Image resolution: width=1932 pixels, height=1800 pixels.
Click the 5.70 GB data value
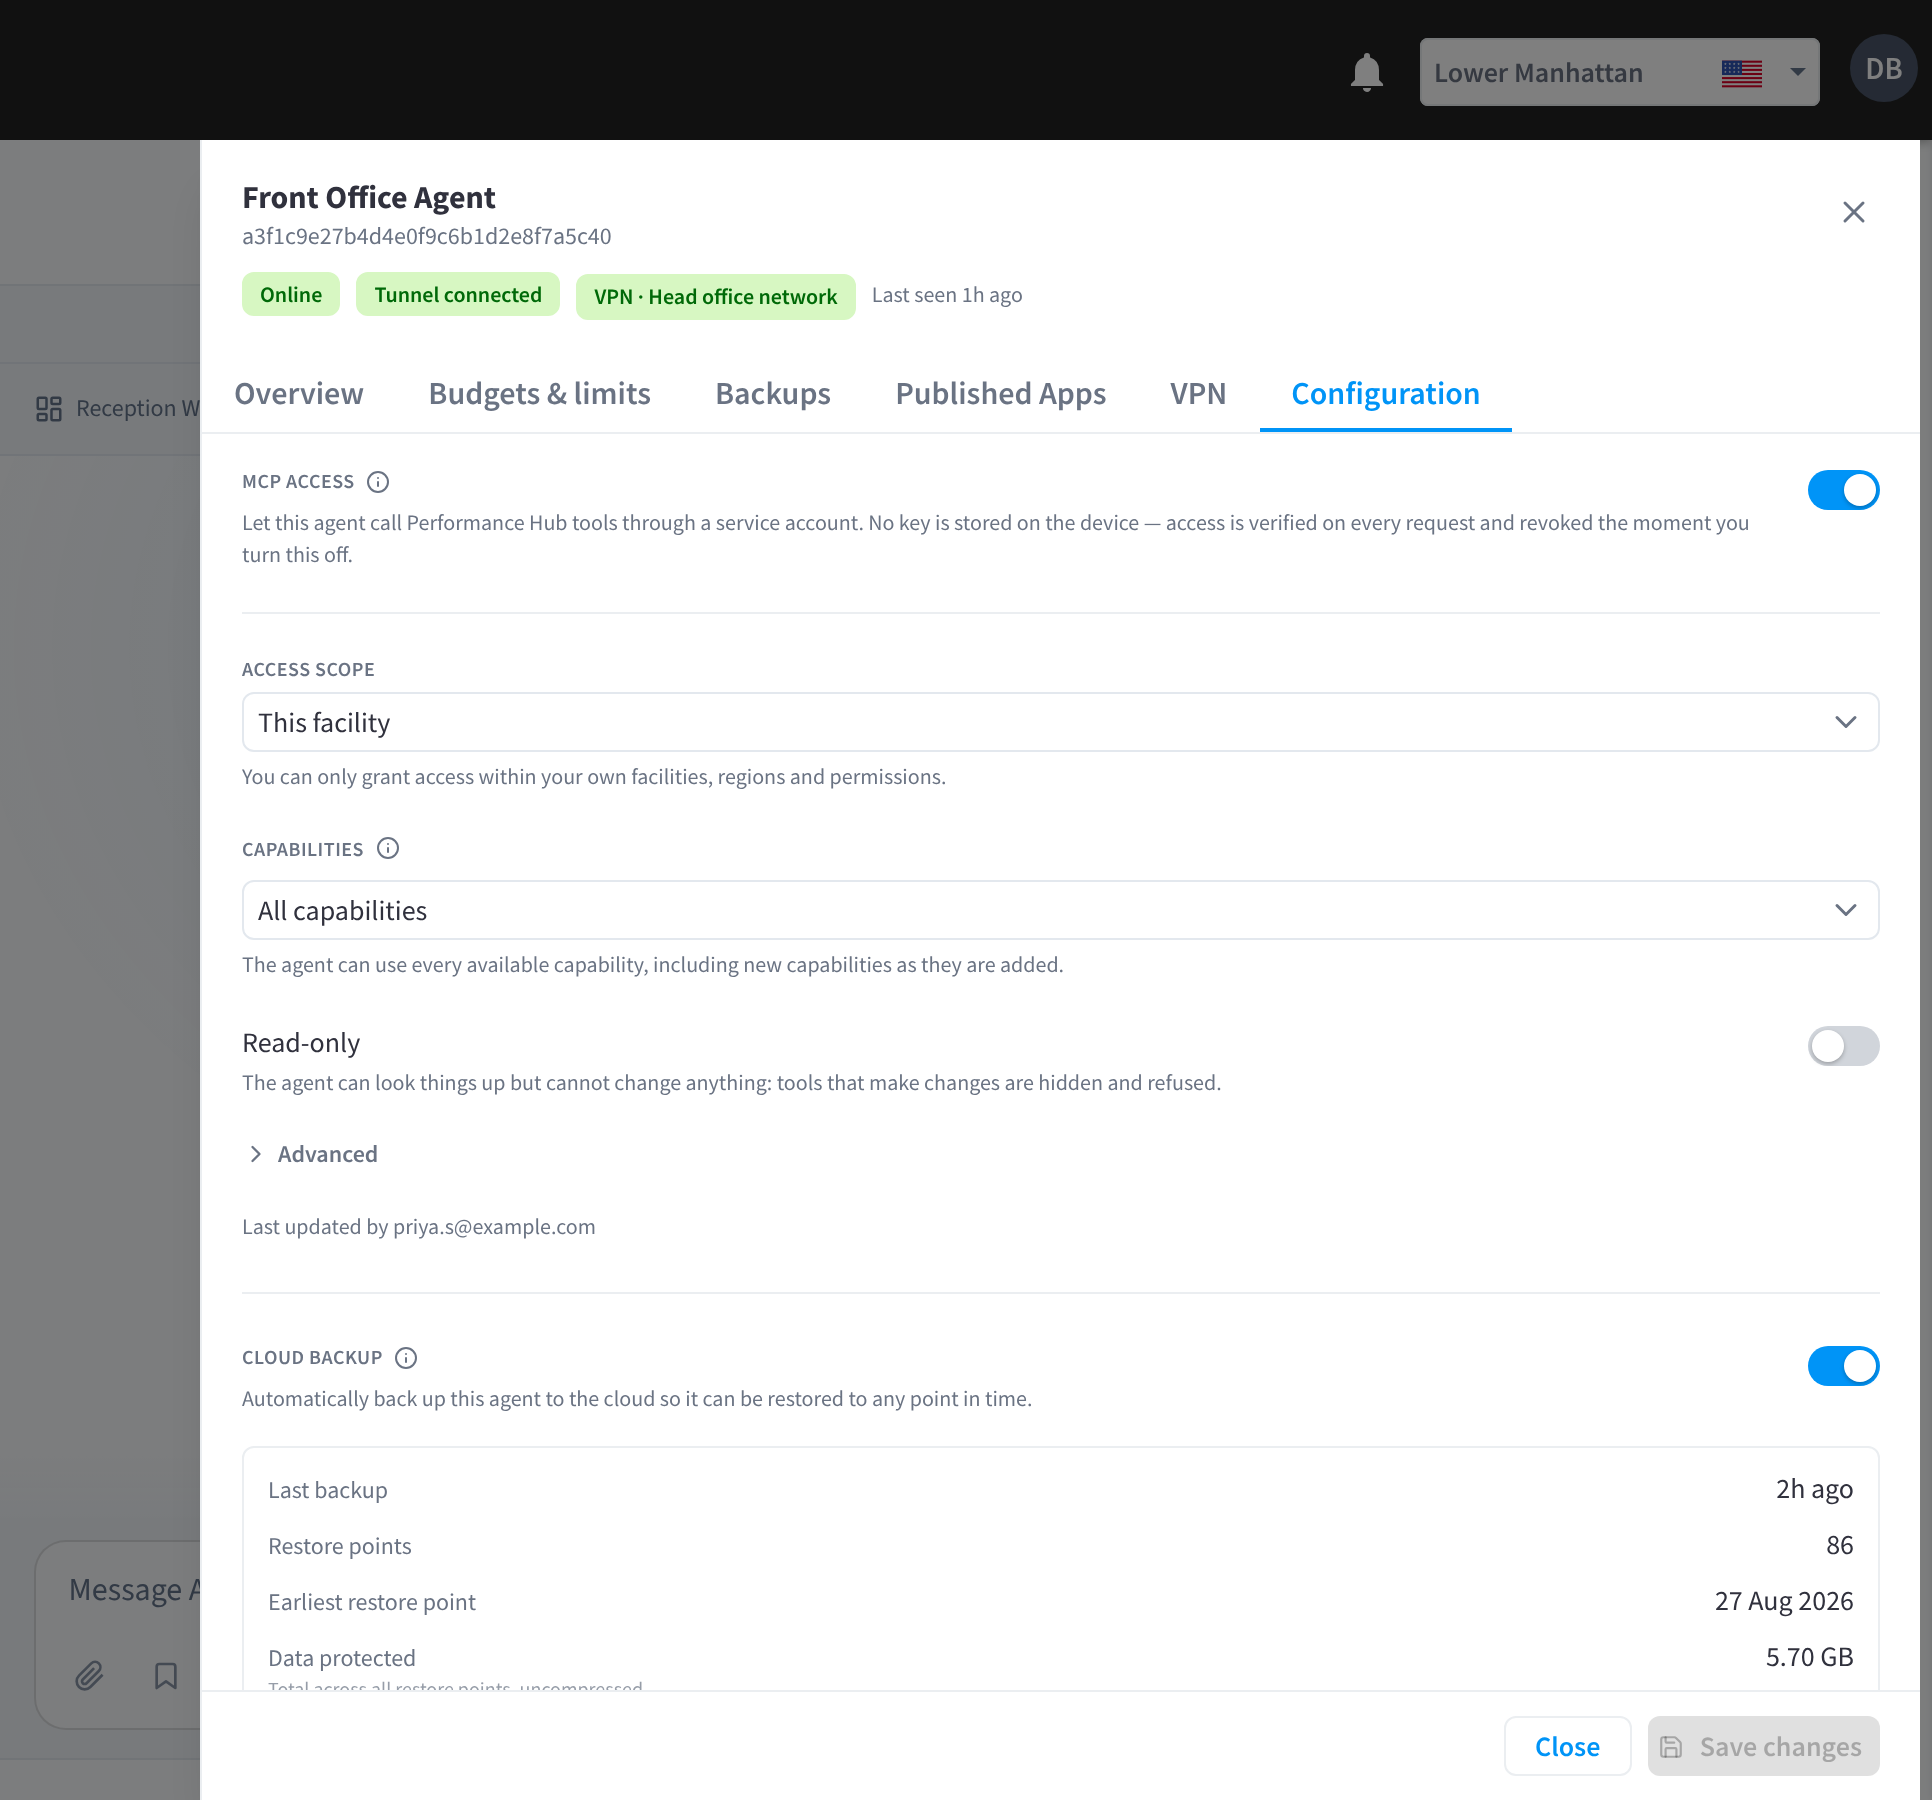1809,1657
